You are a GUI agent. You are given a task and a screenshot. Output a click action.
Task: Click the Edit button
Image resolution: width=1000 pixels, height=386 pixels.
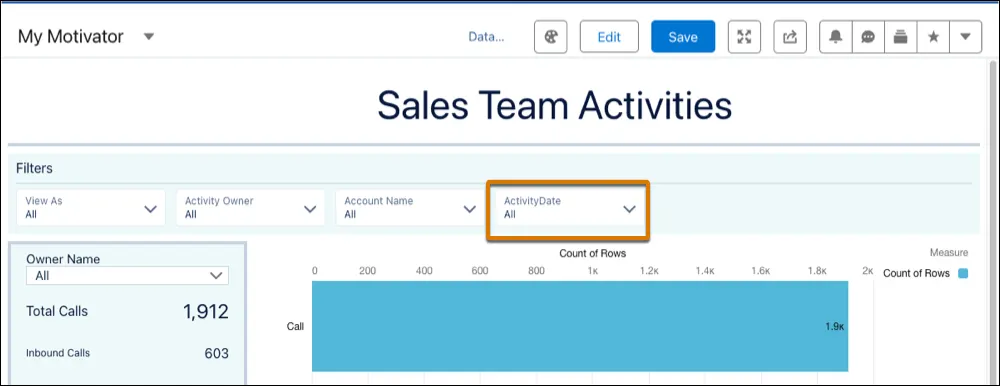pyautogui.click(x=609, y=37)
